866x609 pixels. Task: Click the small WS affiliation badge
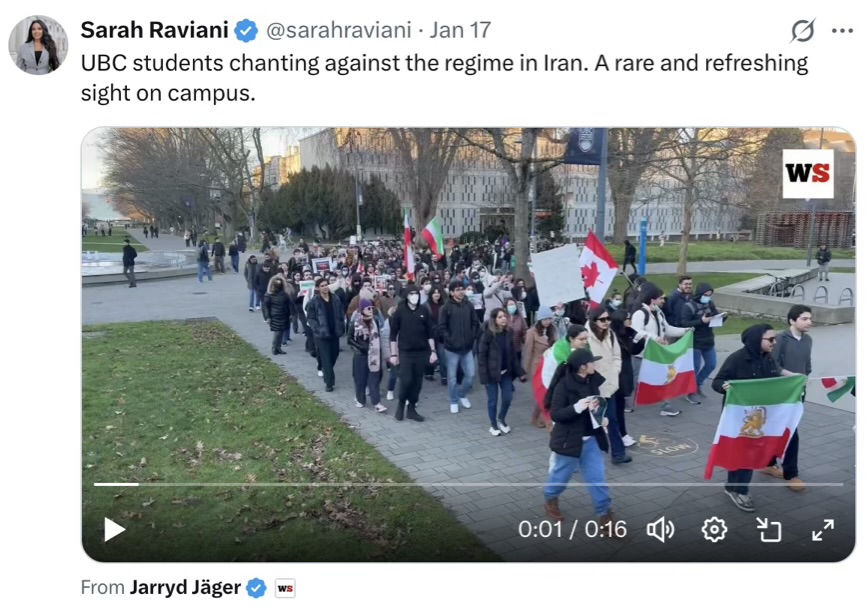pyautogui.click(x=285, y=588)
